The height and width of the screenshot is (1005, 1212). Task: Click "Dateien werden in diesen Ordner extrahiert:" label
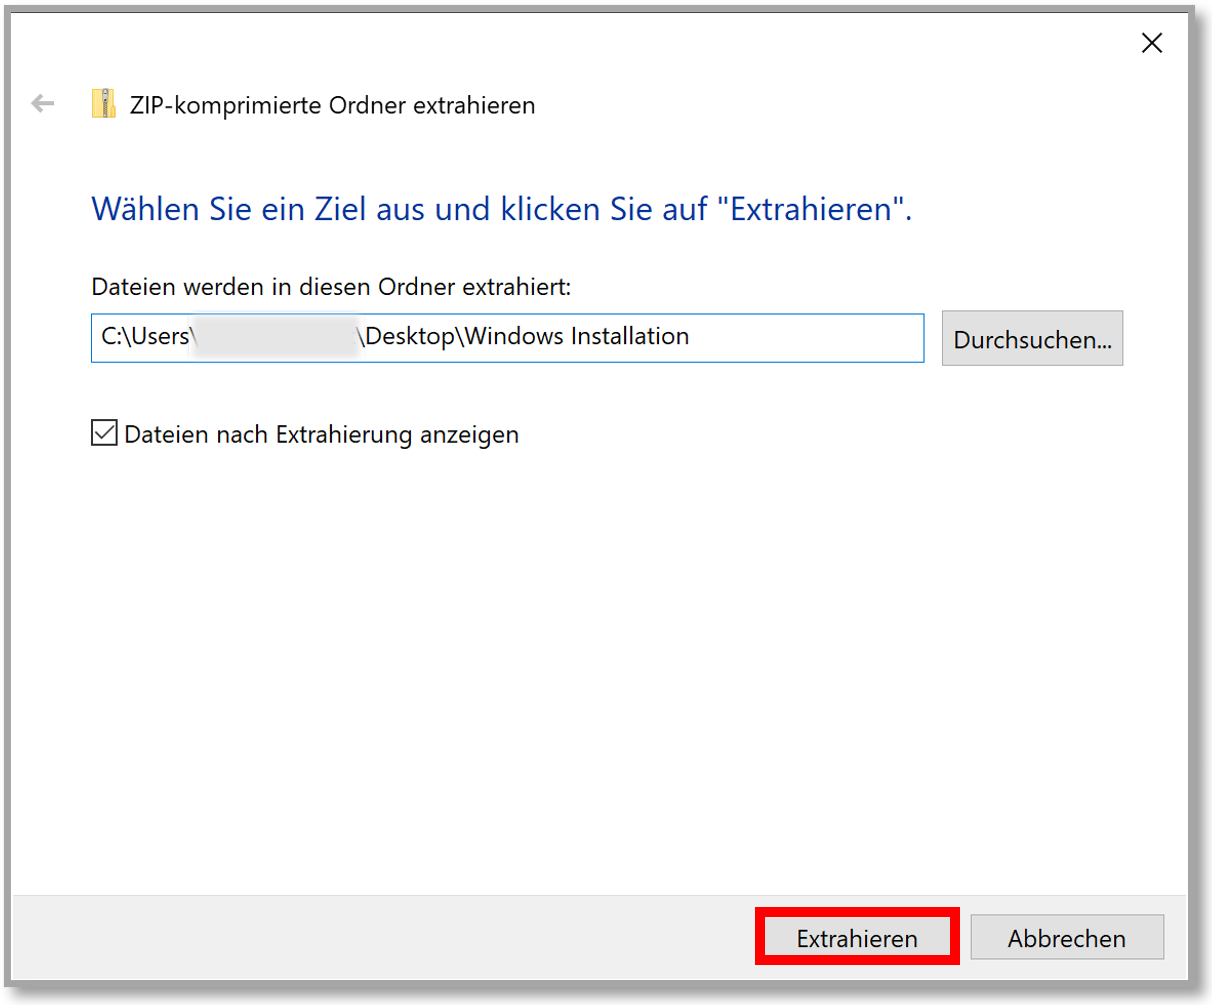click(330, 287)
